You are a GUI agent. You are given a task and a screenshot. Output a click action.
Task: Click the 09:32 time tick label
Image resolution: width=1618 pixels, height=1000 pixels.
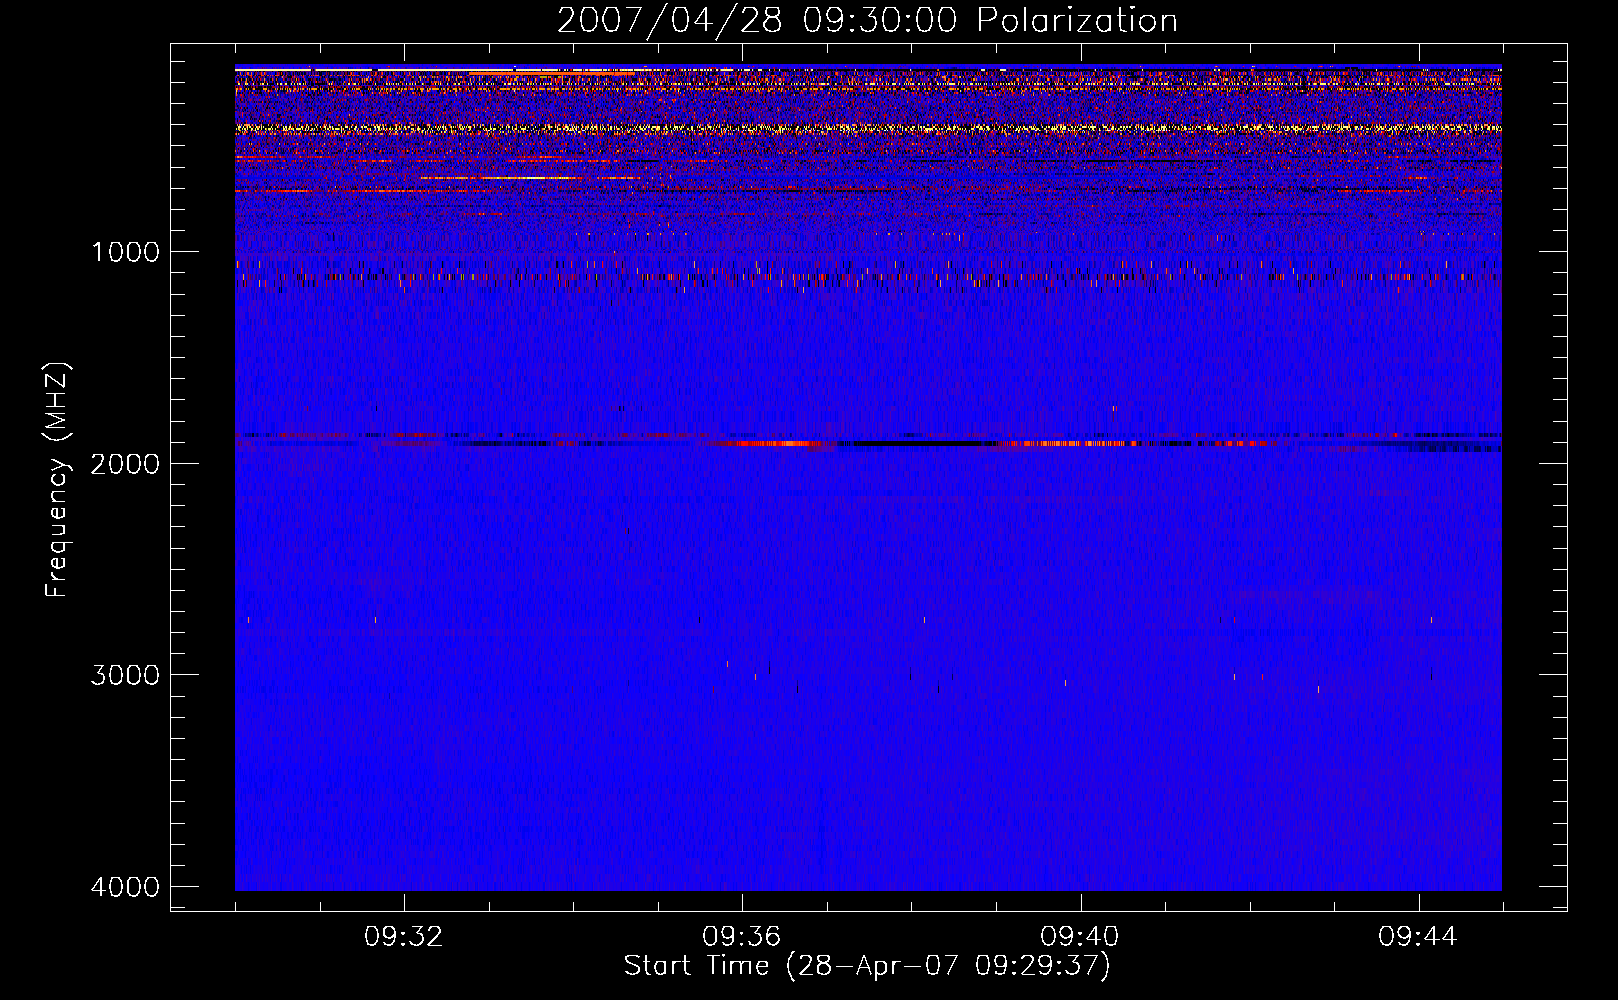404,937
